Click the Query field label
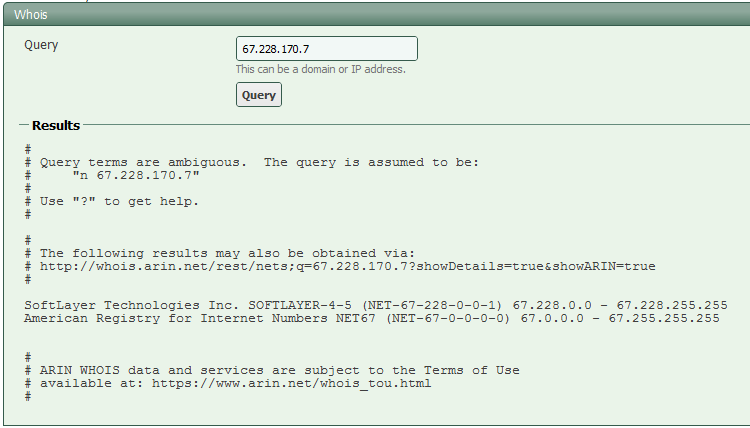 tap(41, 45)
